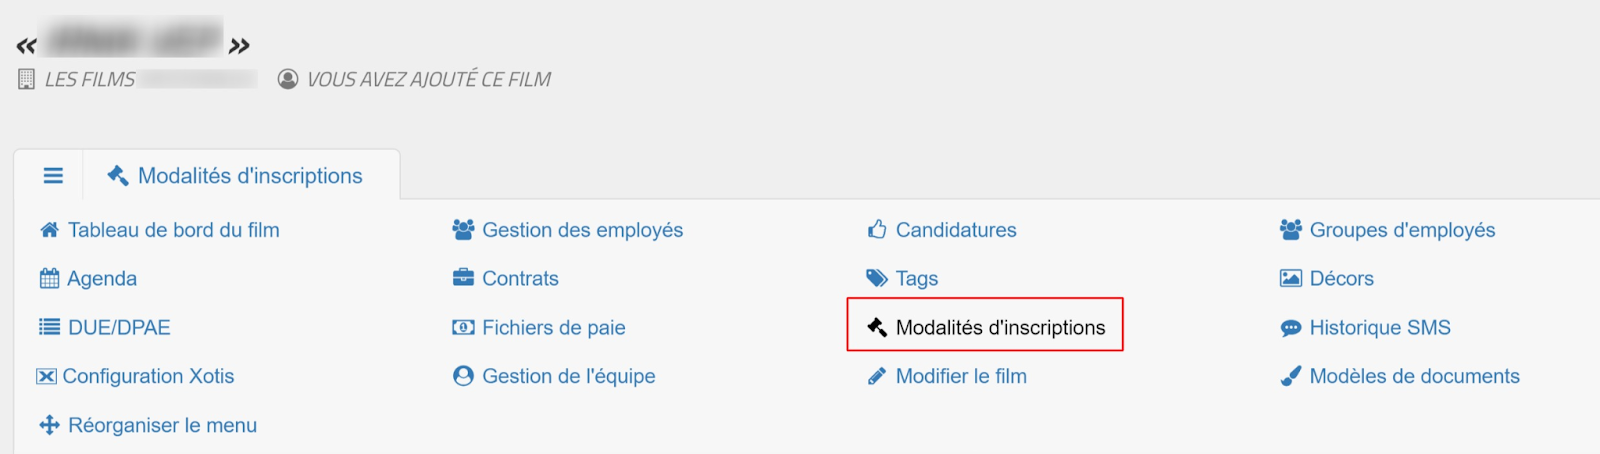Image resolution: width=1600 pixels, height=454 pixels.
Task: Select the Modalités d'inscriptions tab
Action: point(236,176)
